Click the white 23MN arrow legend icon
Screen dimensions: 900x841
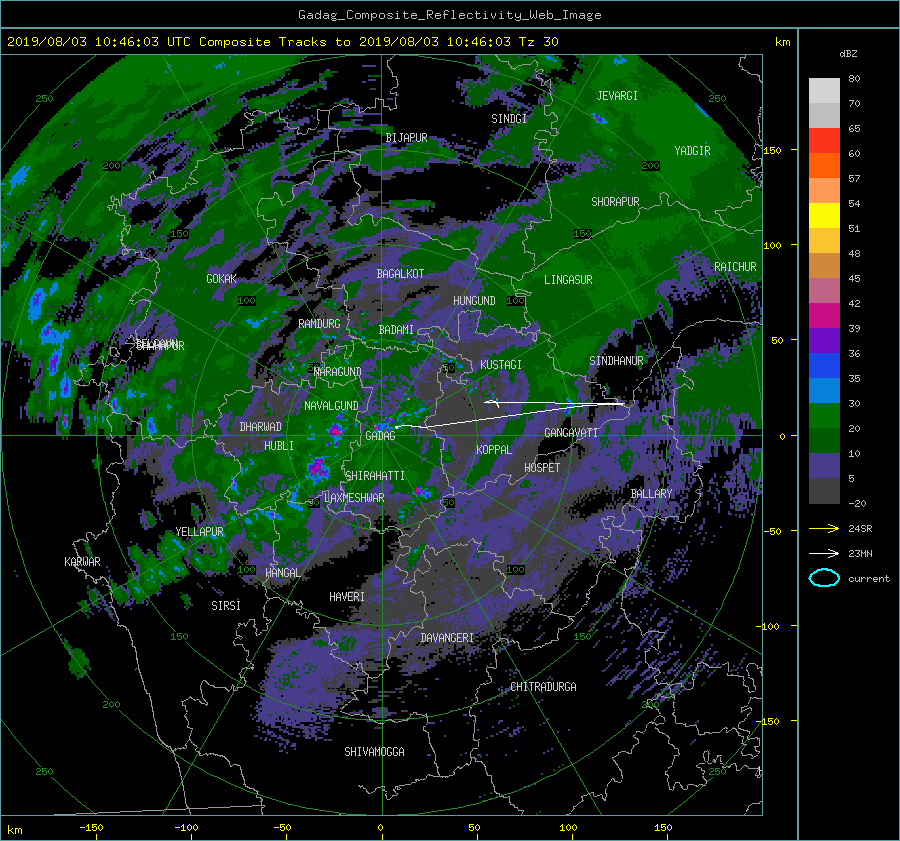[824, 553]
